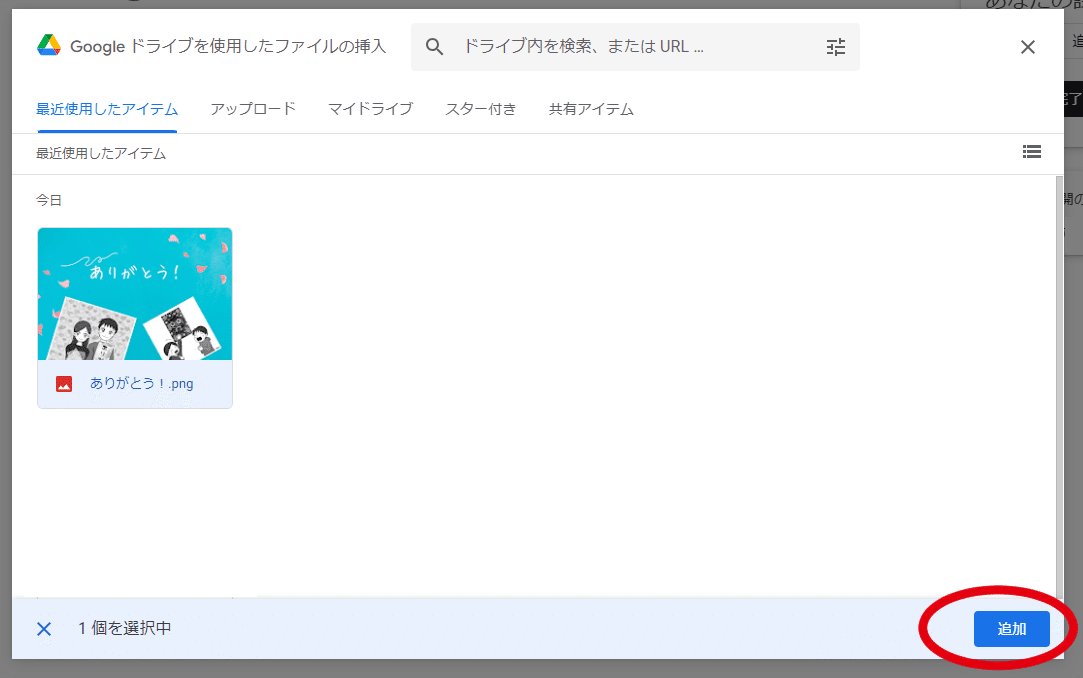Close the Drive file insert dialog
The image size is (1083, 678).
(x=1028, y=47)
